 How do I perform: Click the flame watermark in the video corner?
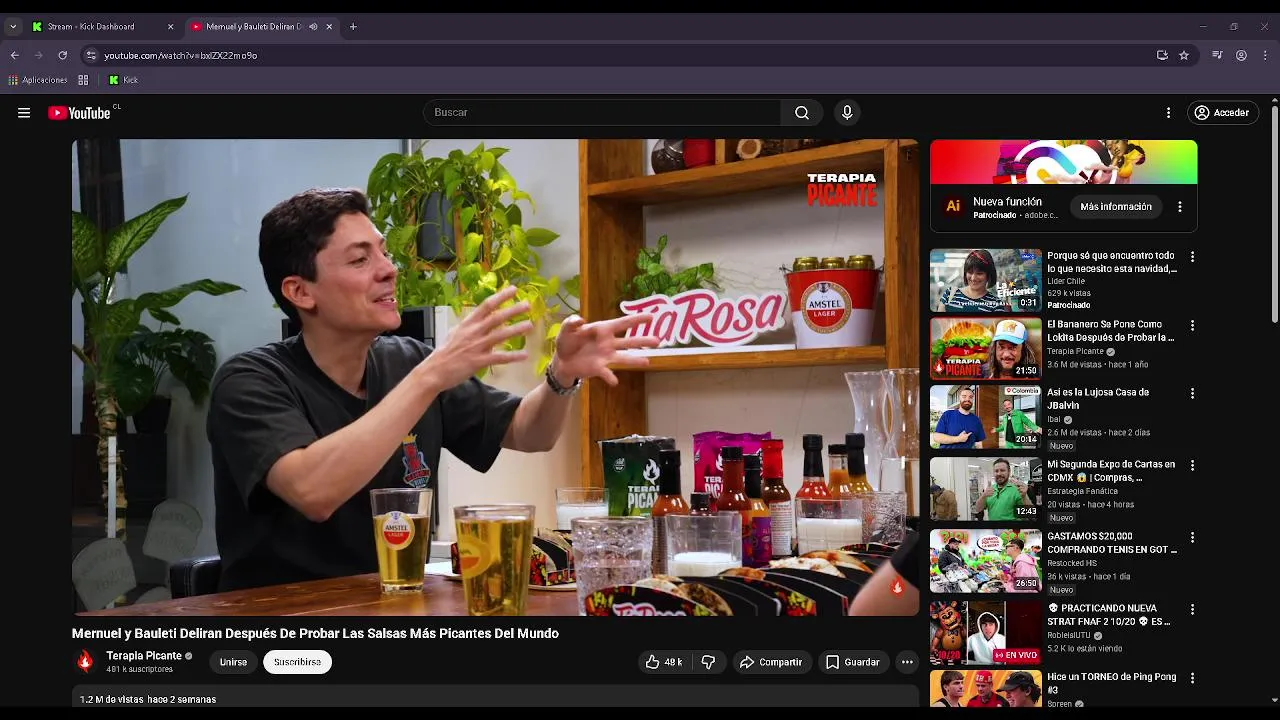pyautogui.click(x=897, y=587)
